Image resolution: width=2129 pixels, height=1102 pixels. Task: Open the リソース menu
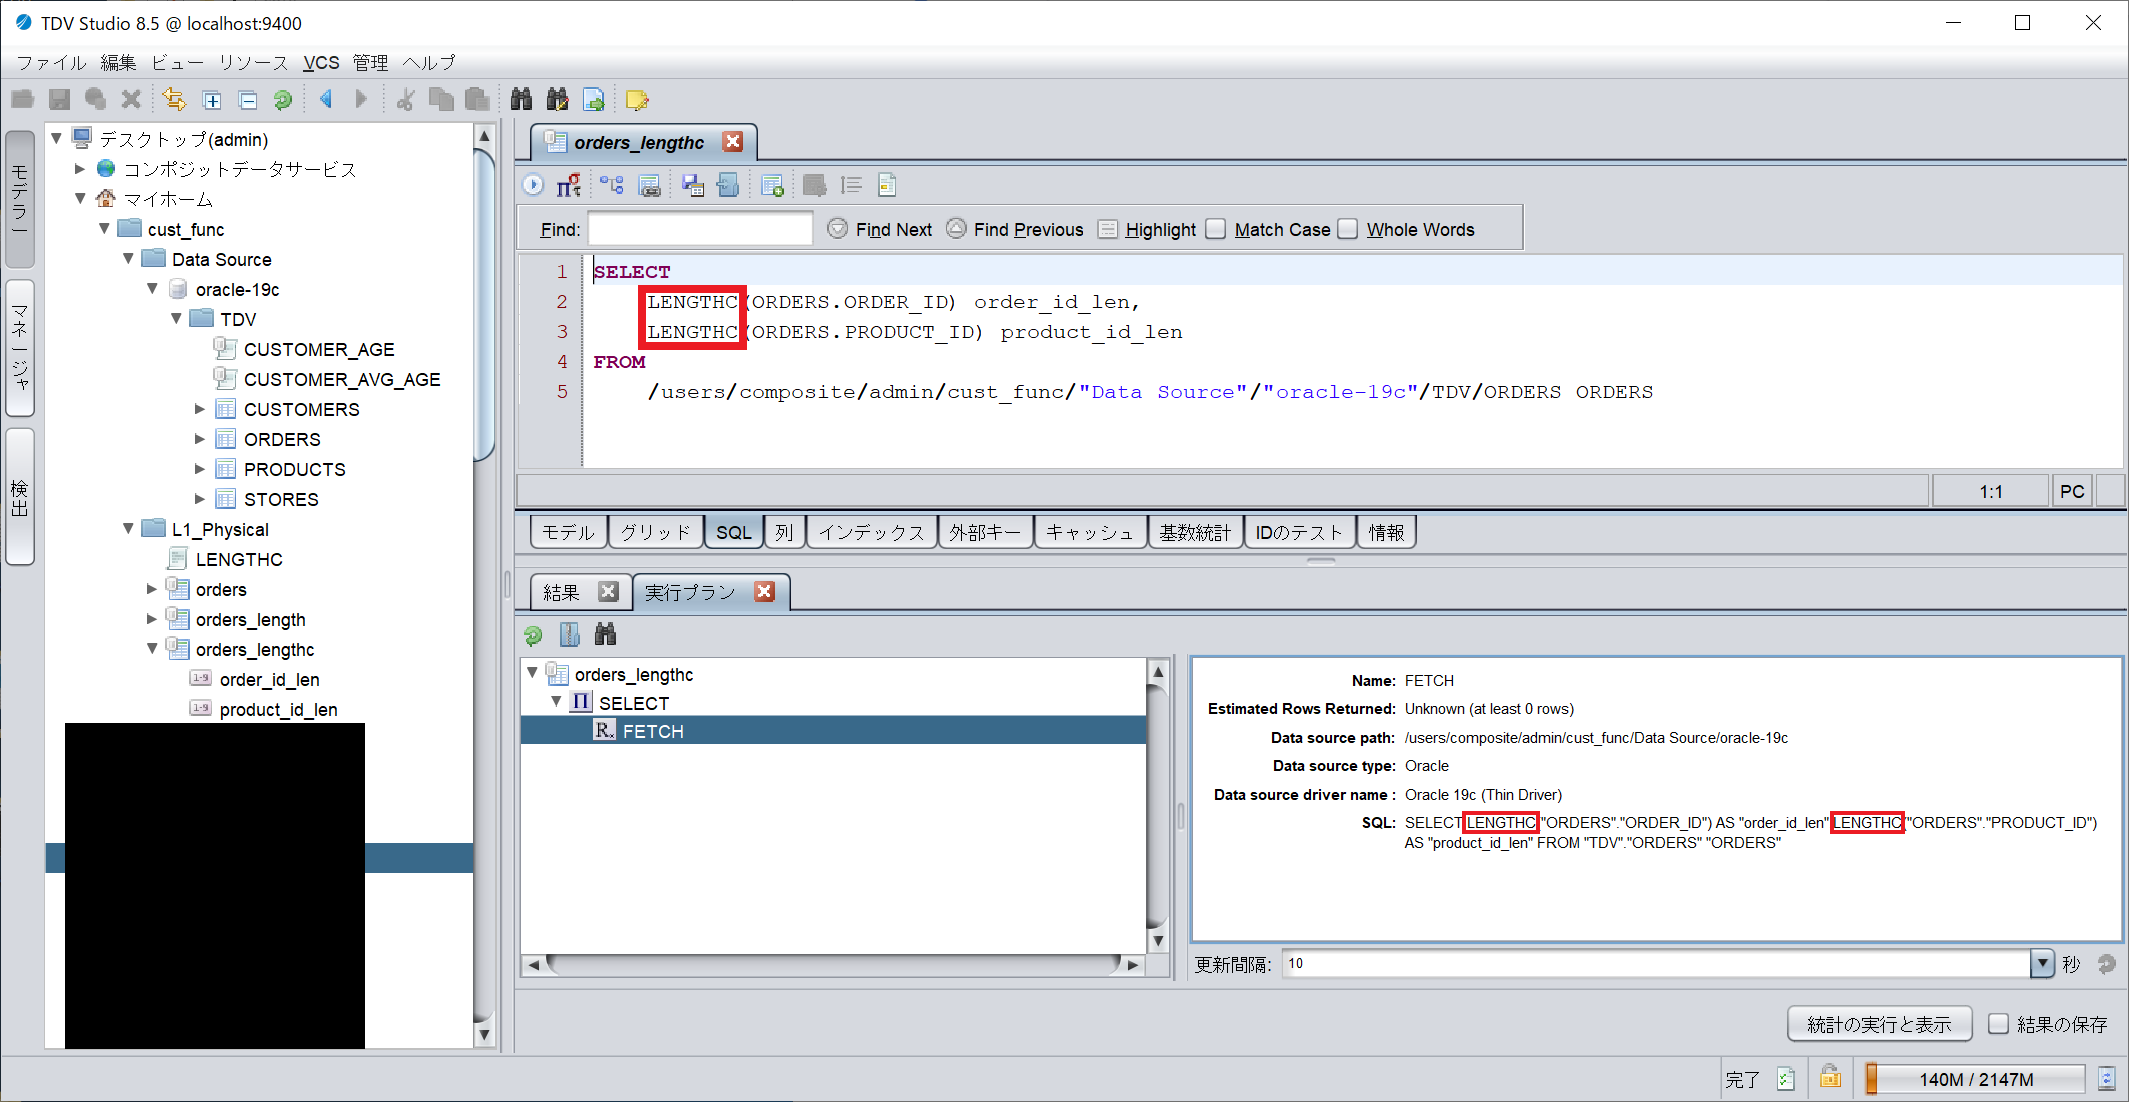point(254,62)
